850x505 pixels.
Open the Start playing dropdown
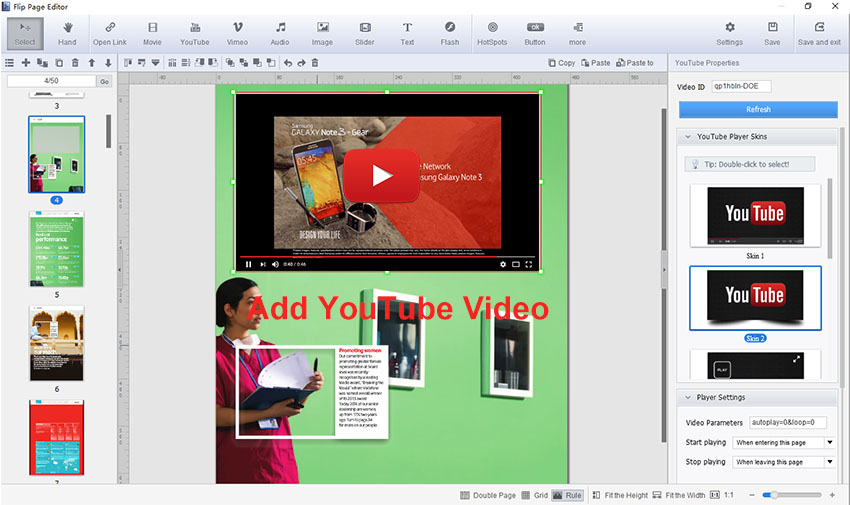[x=783, y=443]
